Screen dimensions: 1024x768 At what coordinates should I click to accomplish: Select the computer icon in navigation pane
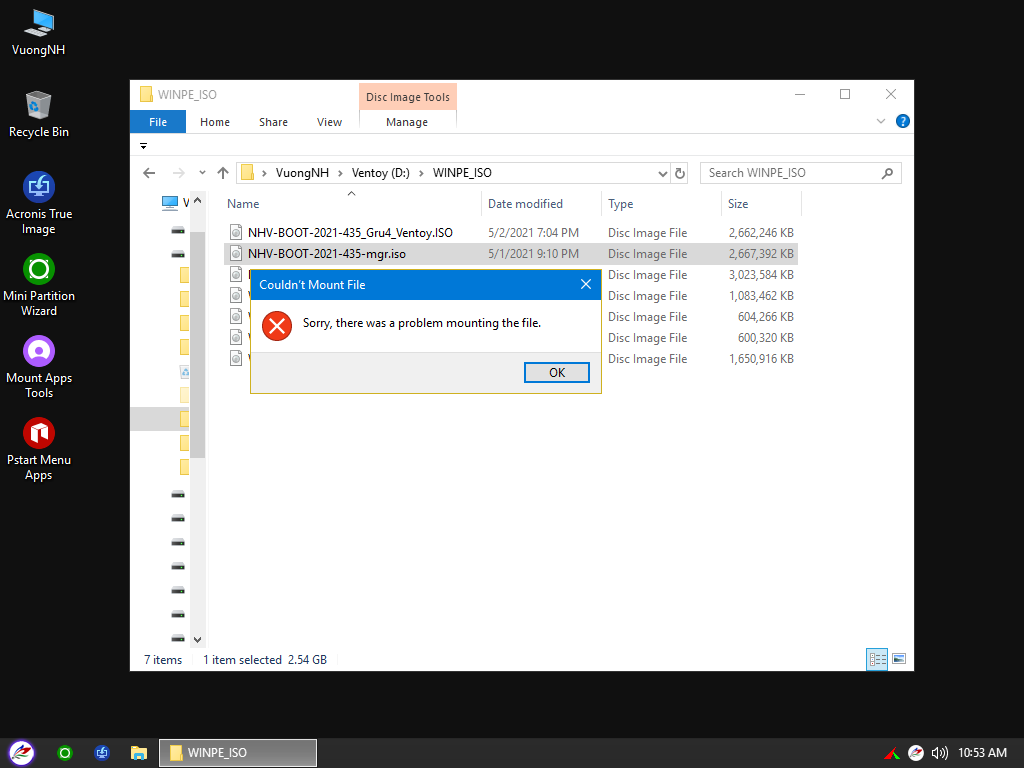[170, 203]
